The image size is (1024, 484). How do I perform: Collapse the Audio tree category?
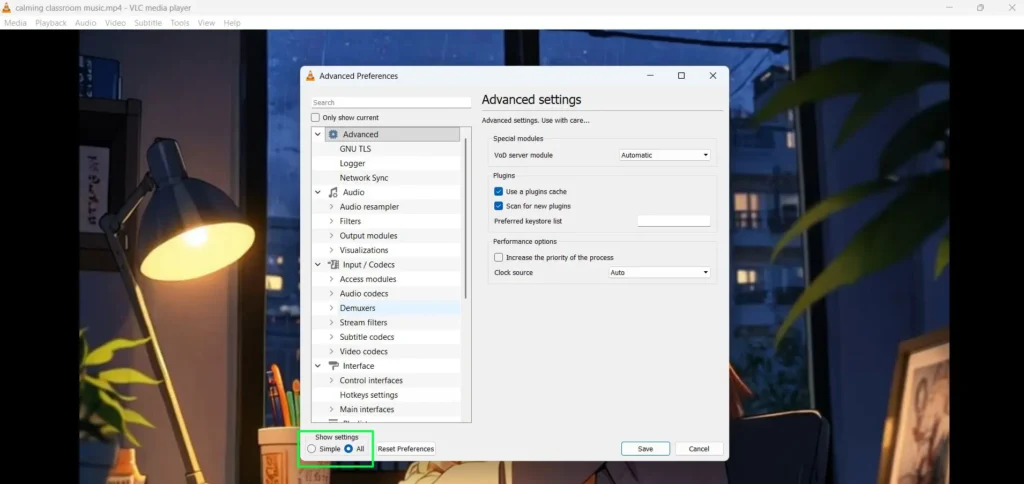coord(318,192)
